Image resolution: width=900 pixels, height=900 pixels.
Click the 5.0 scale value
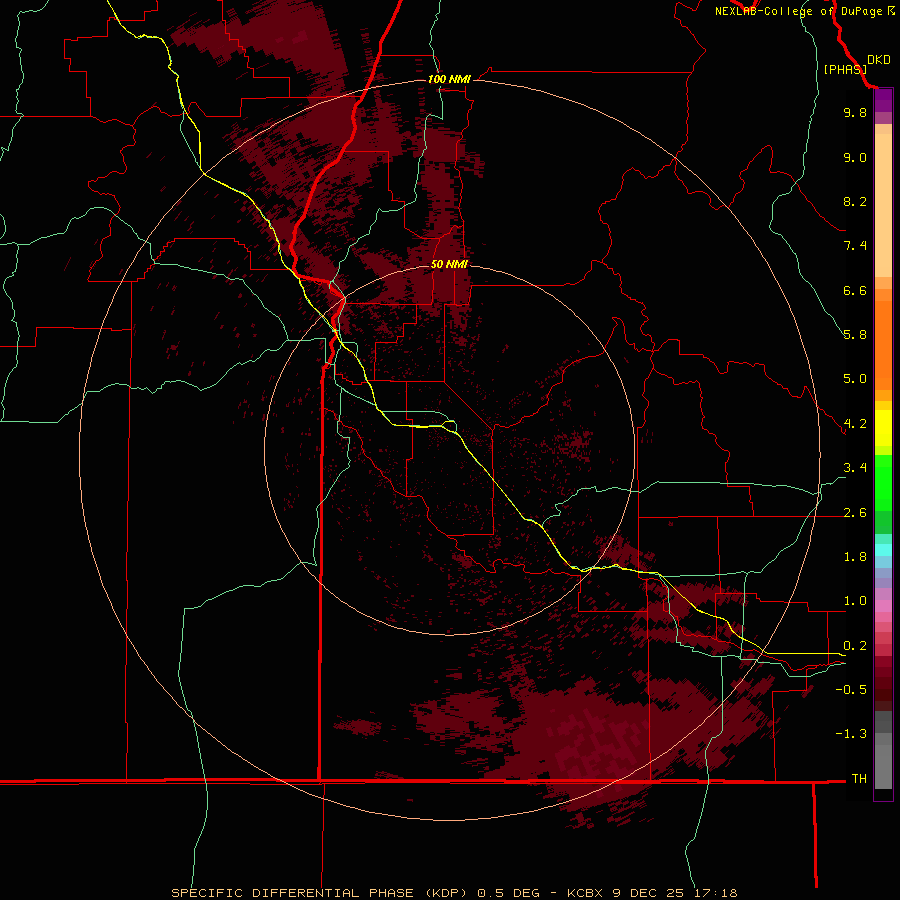click(855, 379)
